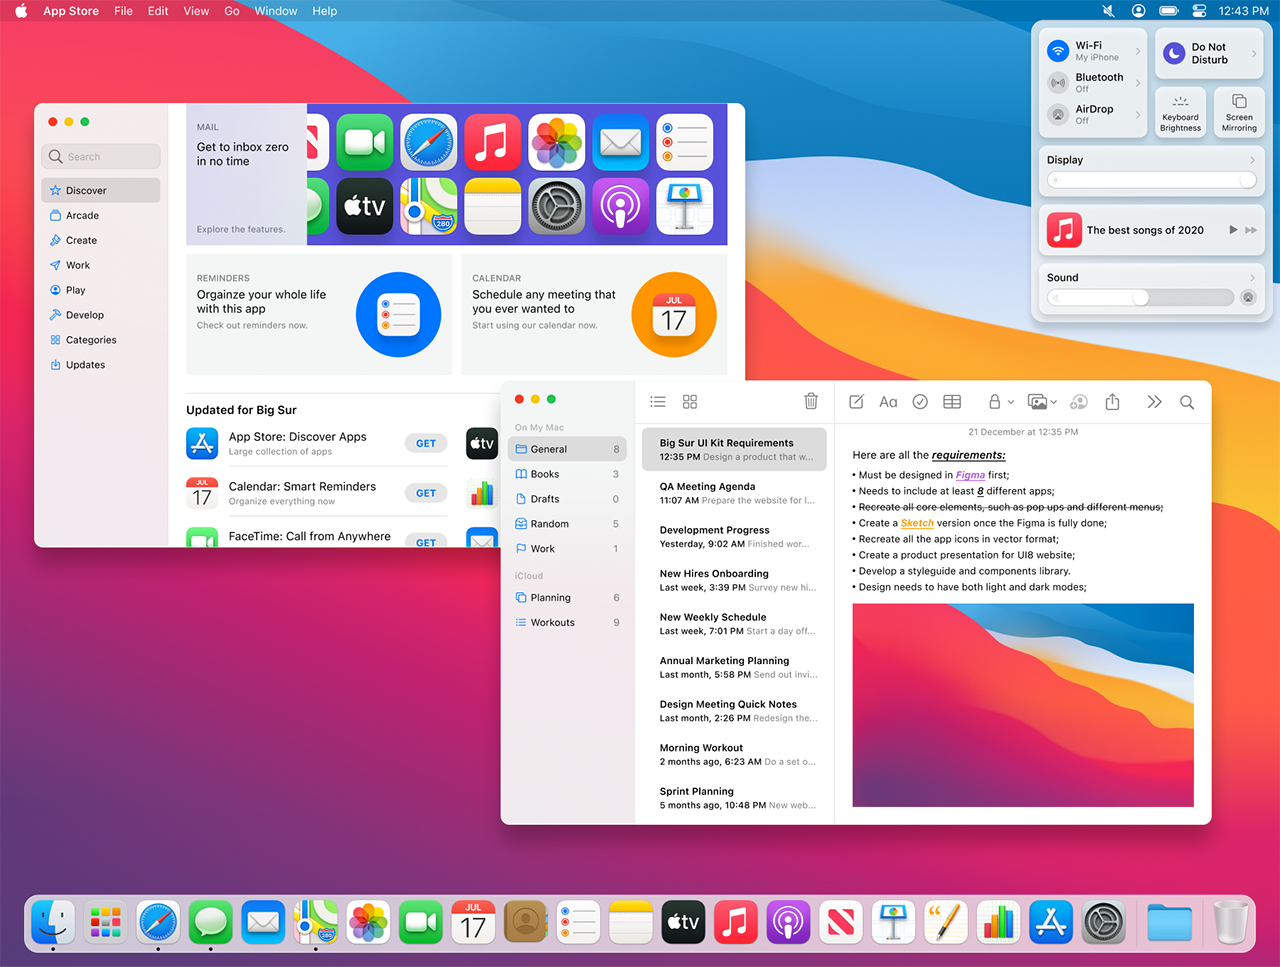Insert a table in the note
The width and height of the screenshot is (1280, 967).
tap(952, 402)
